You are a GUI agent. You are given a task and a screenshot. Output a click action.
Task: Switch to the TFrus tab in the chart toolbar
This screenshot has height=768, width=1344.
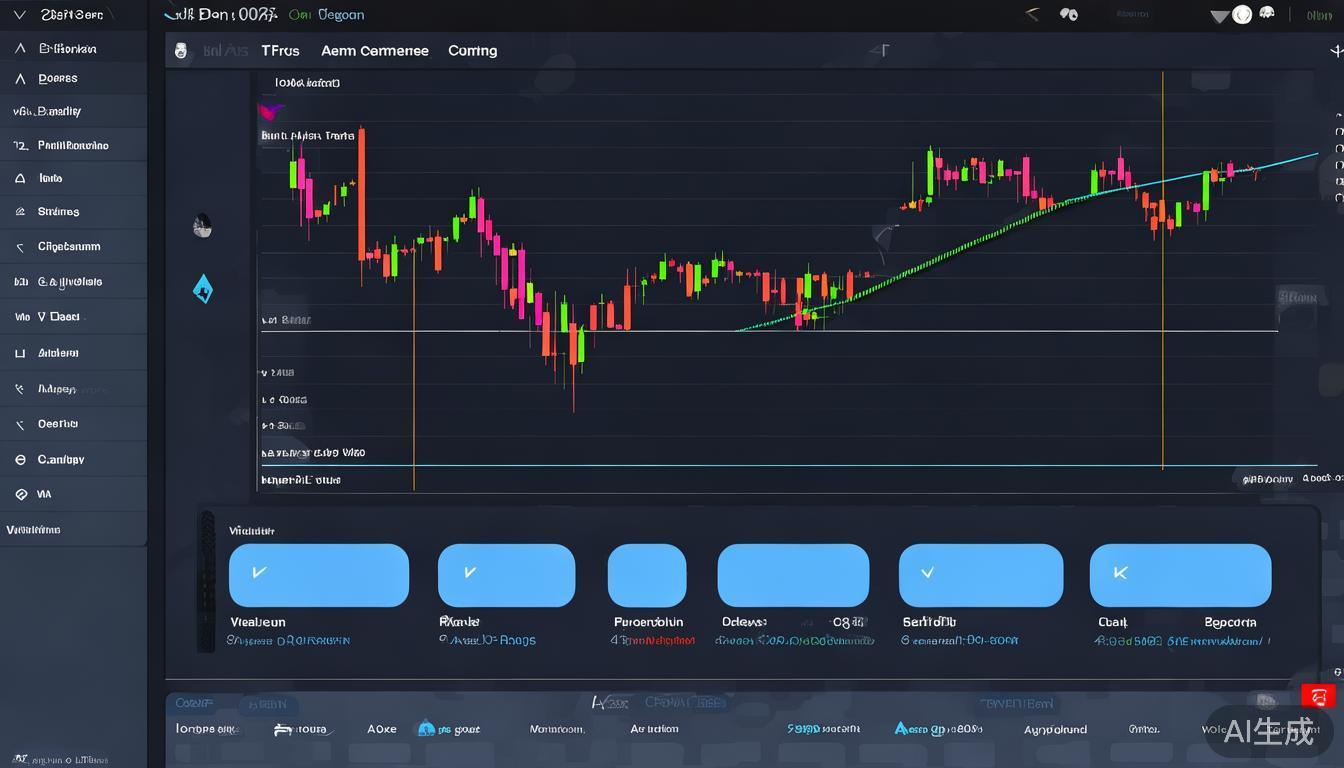pyautogui.click(x=280, y=50)
